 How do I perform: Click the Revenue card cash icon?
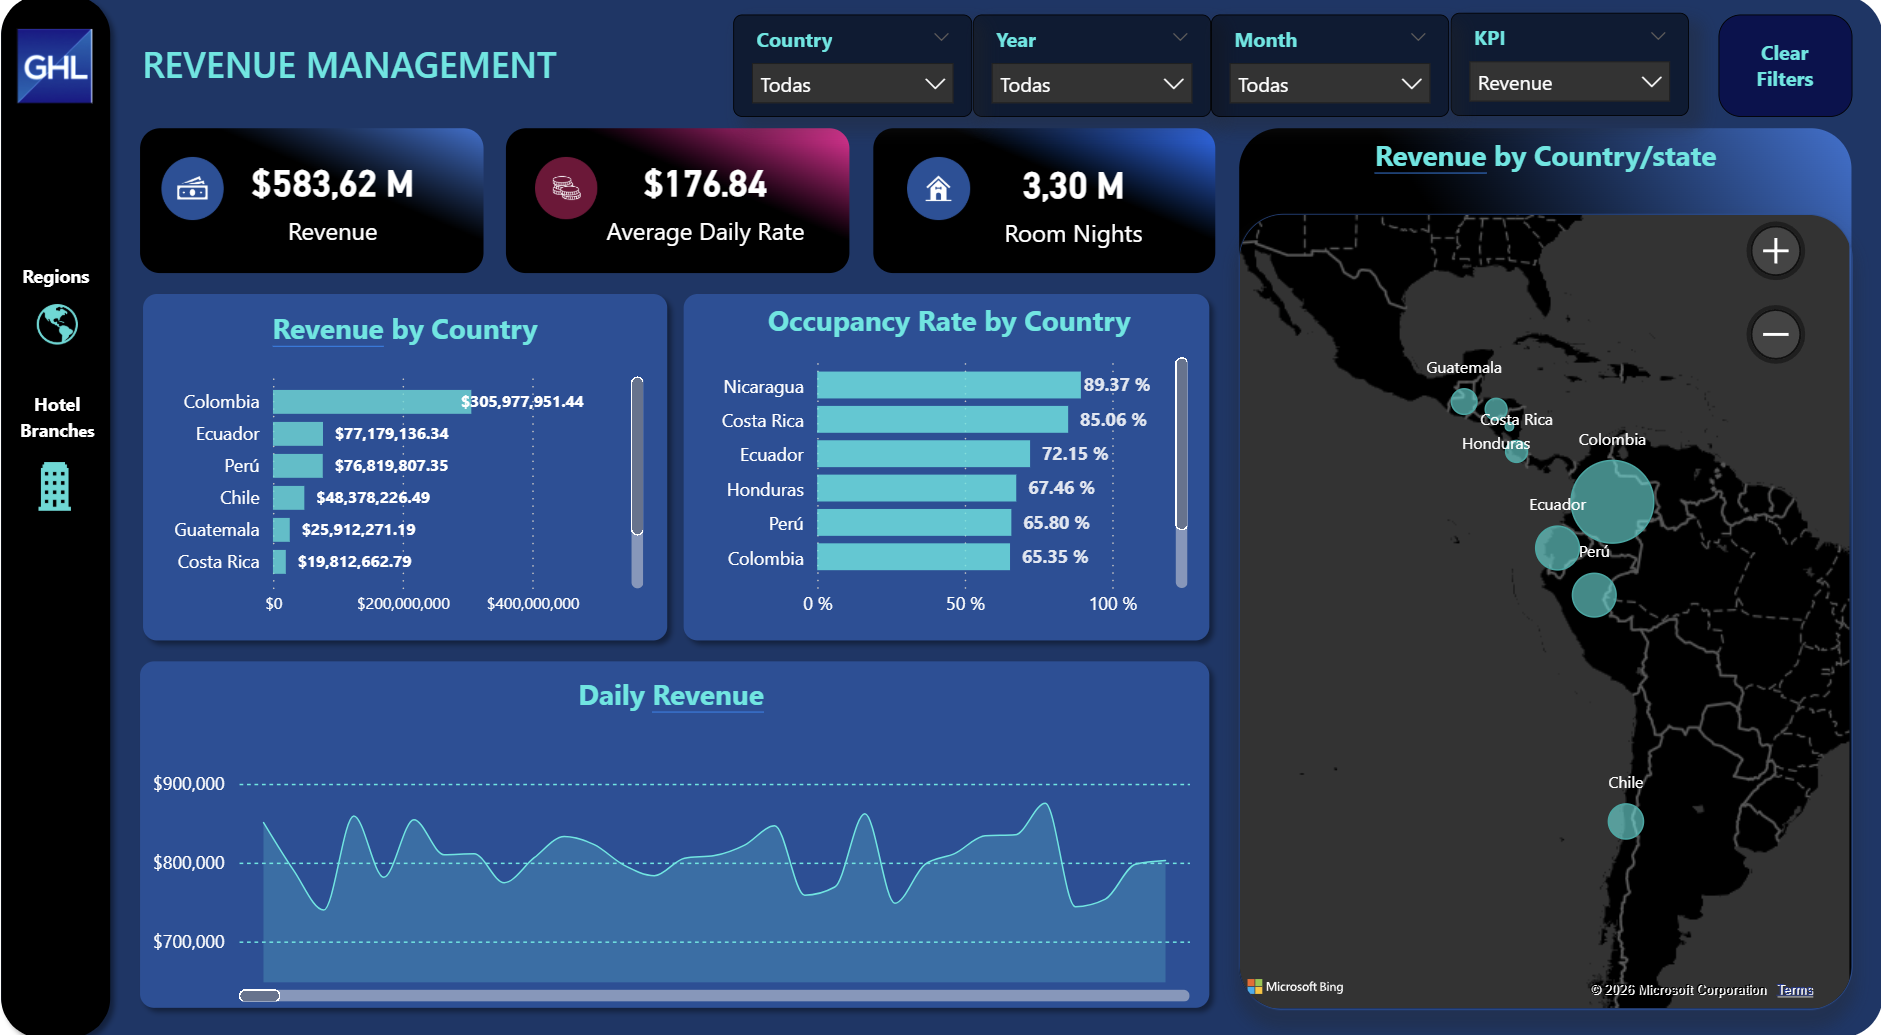coord(192,188)
